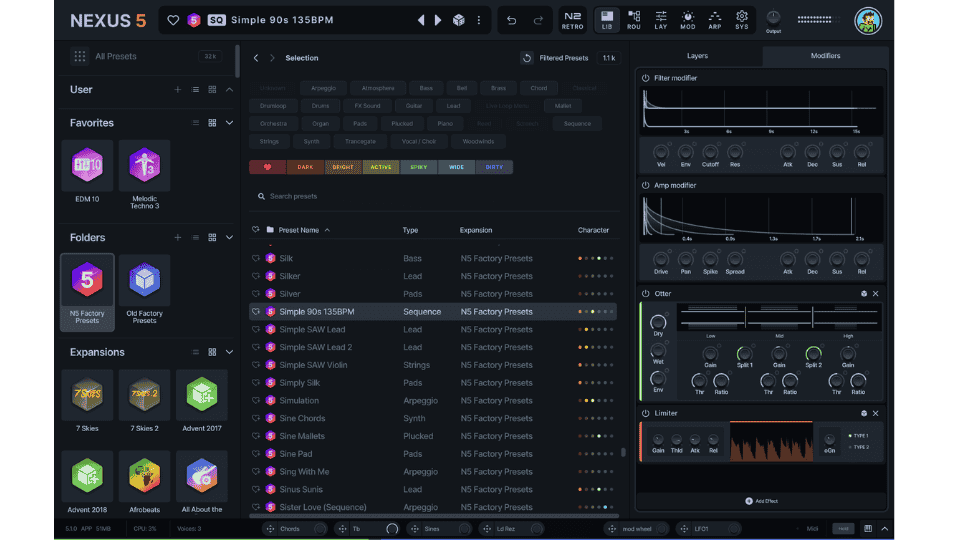Screen dimensions: 960x540
Task: Enable the WIDE character filter
Action: (x=456, y=167)
